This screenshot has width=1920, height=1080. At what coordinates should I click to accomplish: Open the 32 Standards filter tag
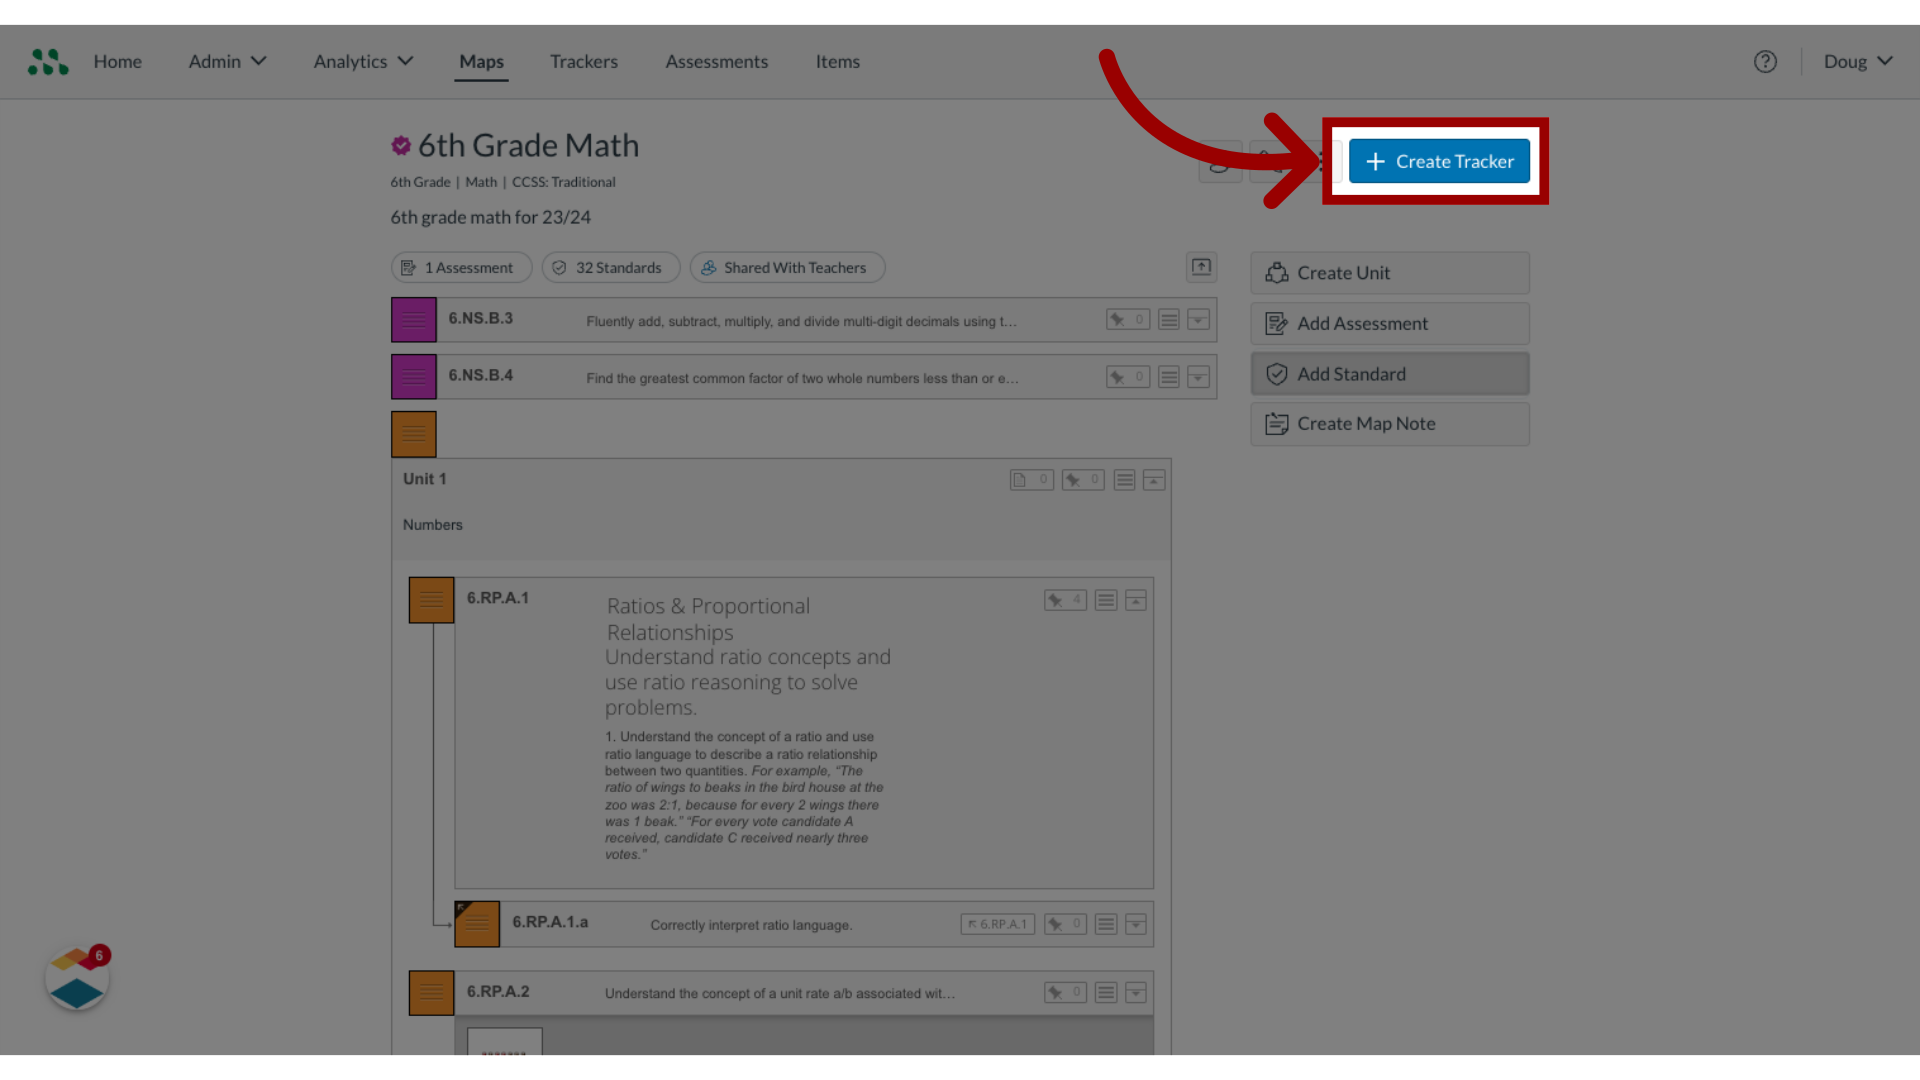point(611,266)
